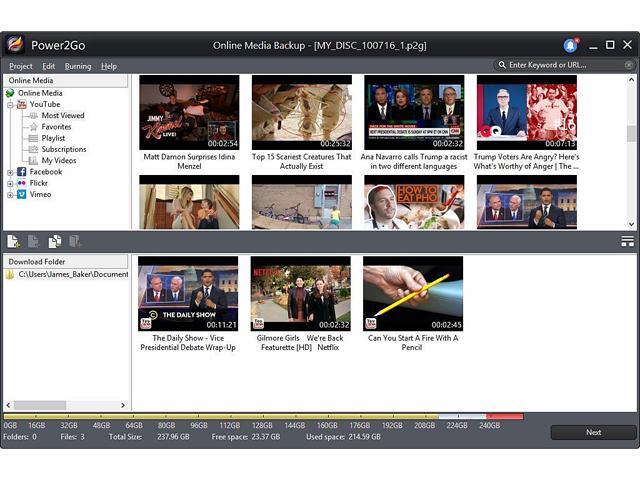Expand the Facebook tree node
The image size is (640, 480).
coord(10,172)
